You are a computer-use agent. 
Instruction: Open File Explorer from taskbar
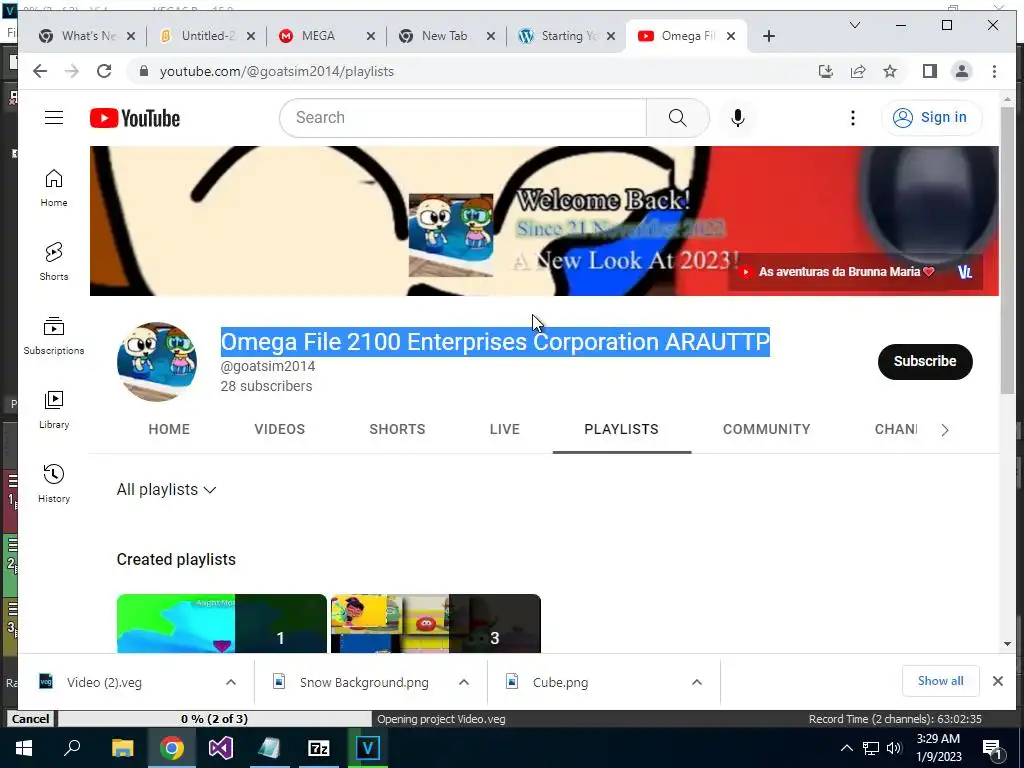(122, 748)
